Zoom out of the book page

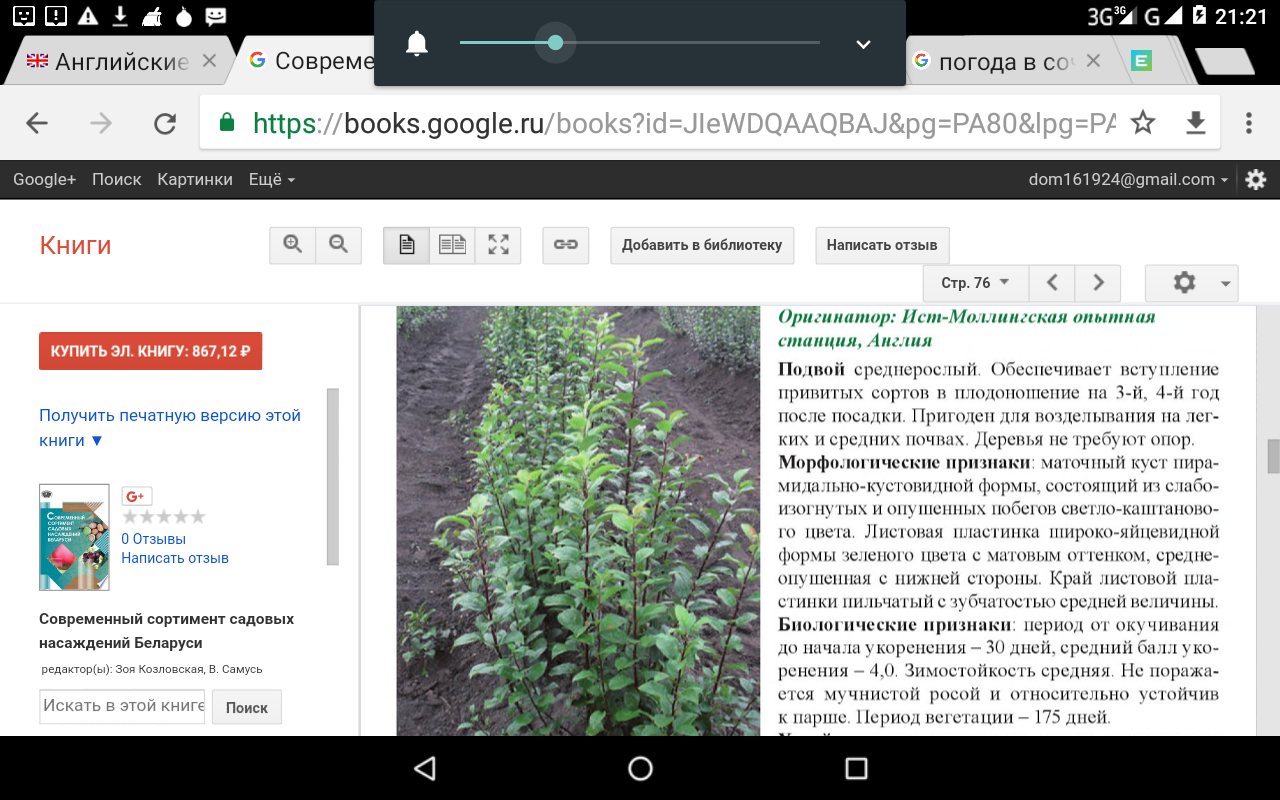click(339, 245)
